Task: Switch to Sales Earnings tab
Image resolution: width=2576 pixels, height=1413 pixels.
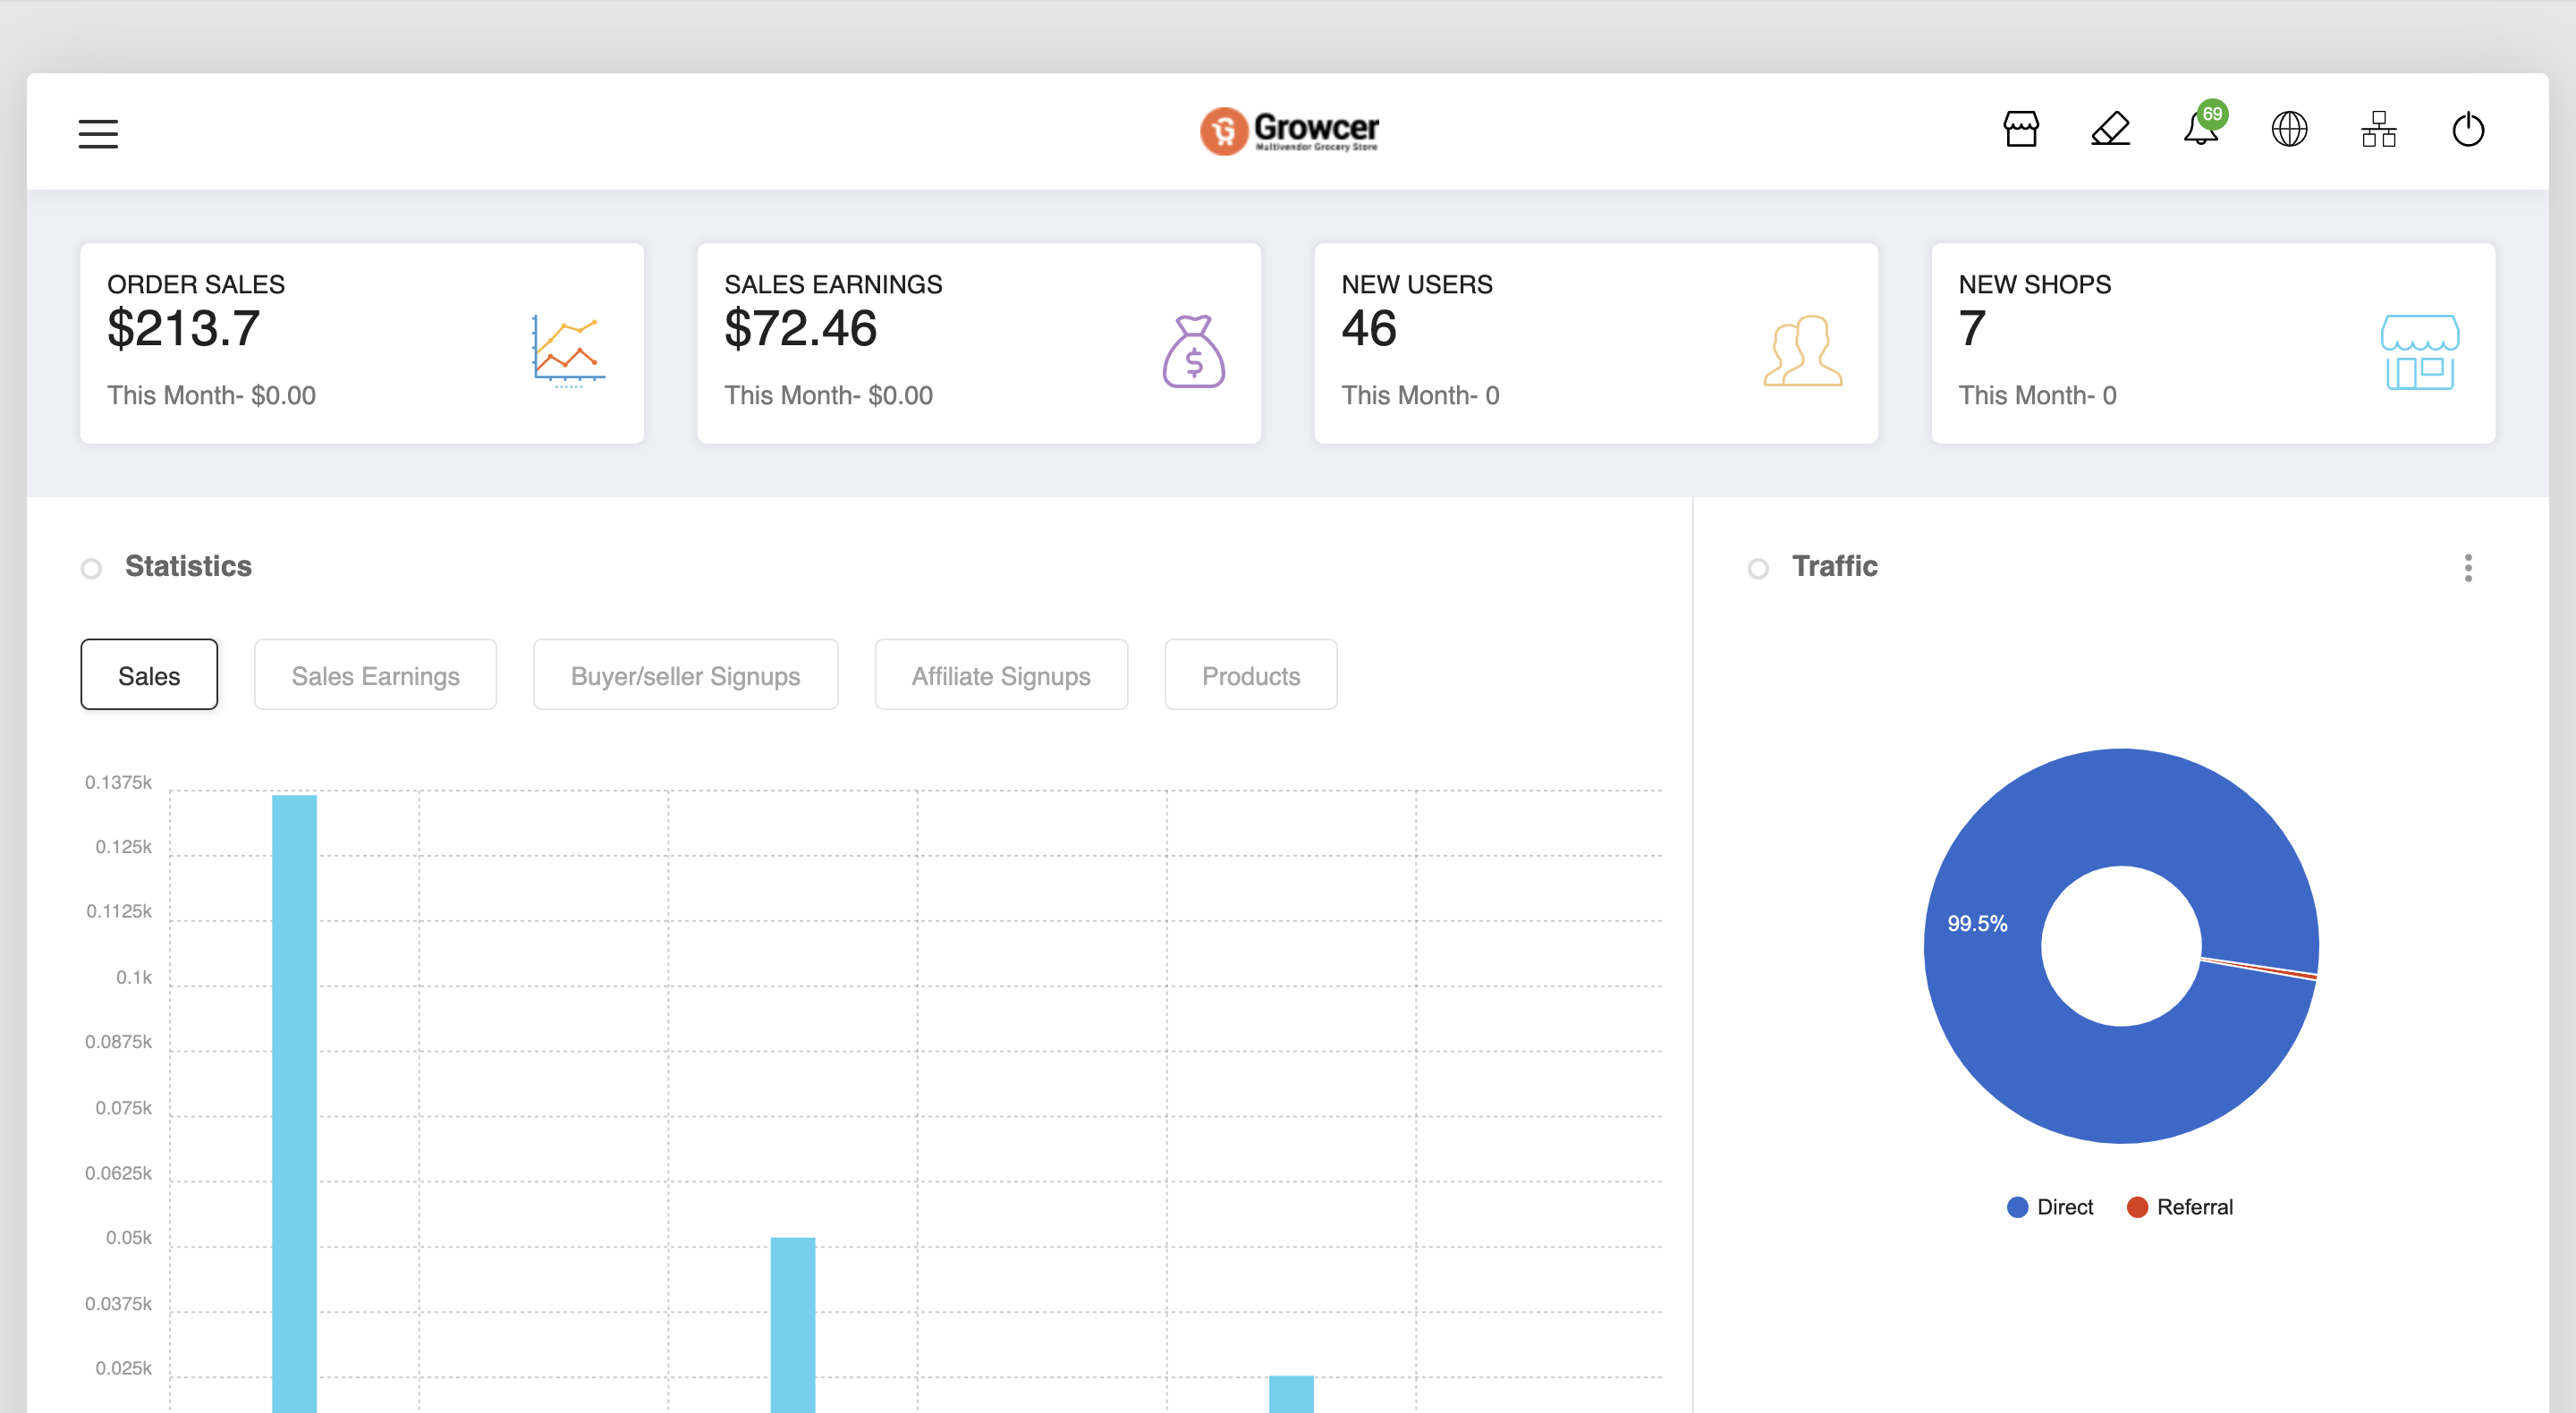Action: (x=375, y=676)
